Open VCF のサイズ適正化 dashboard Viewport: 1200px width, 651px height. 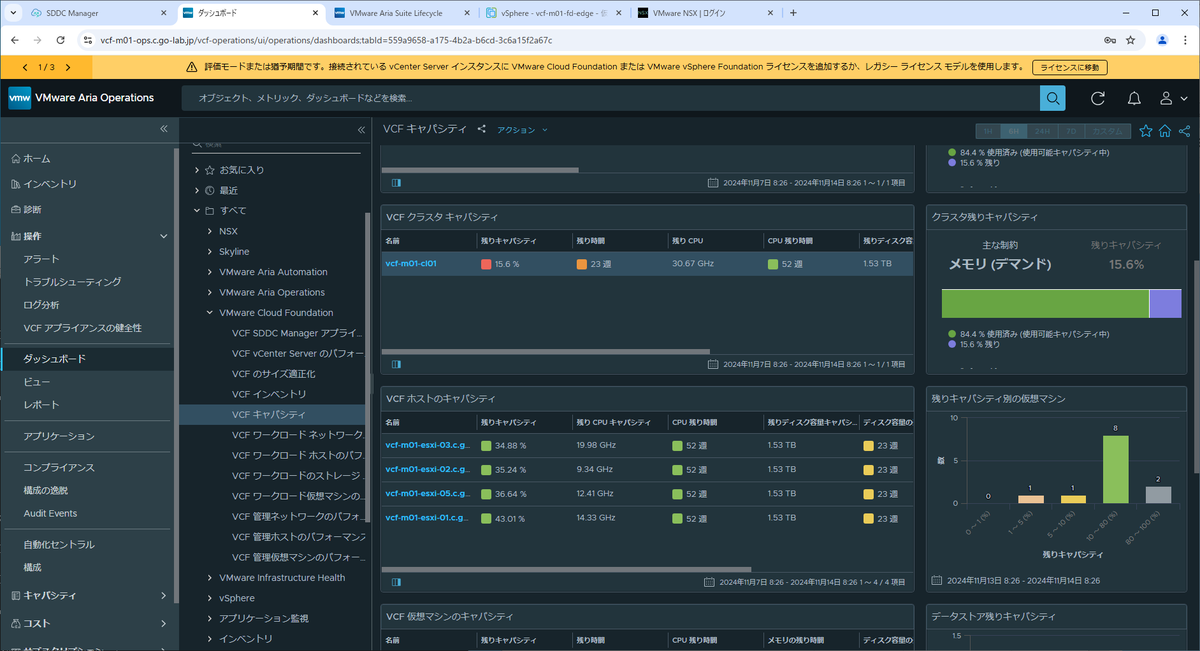[x=273, y=373]
